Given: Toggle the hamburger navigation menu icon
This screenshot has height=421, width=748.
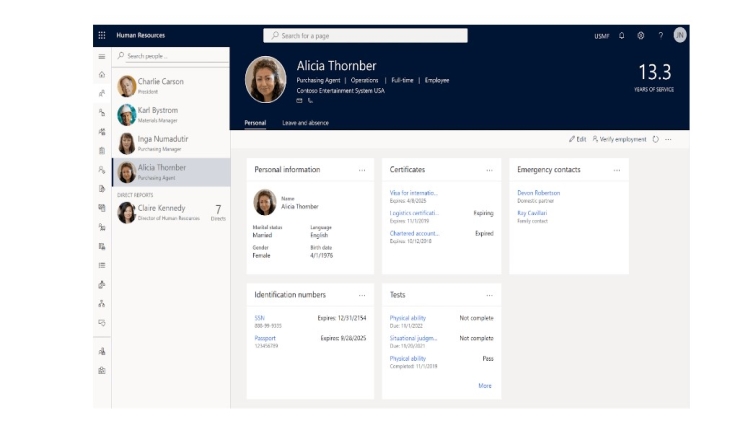Looking at the screenshot, I should tap(101, 57).
